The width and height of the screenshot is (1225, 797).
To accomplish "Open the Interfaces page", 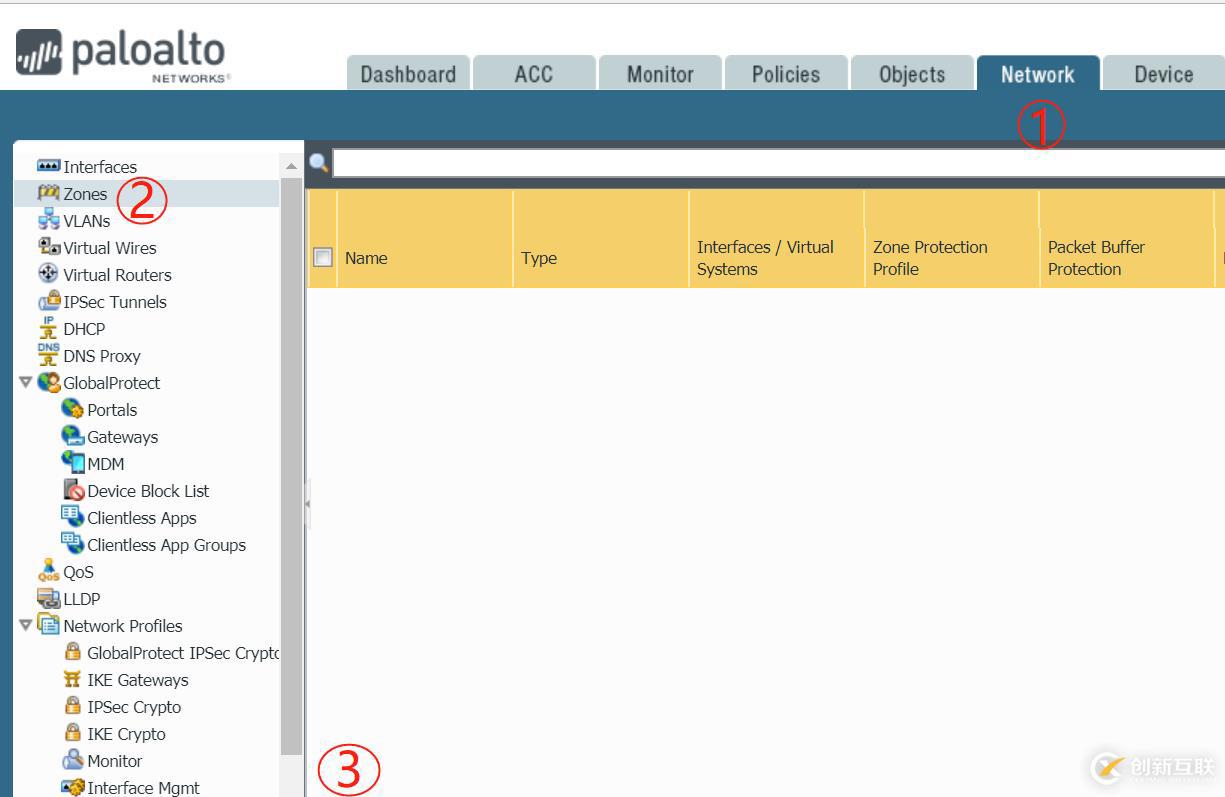I will tap(100, 167).
